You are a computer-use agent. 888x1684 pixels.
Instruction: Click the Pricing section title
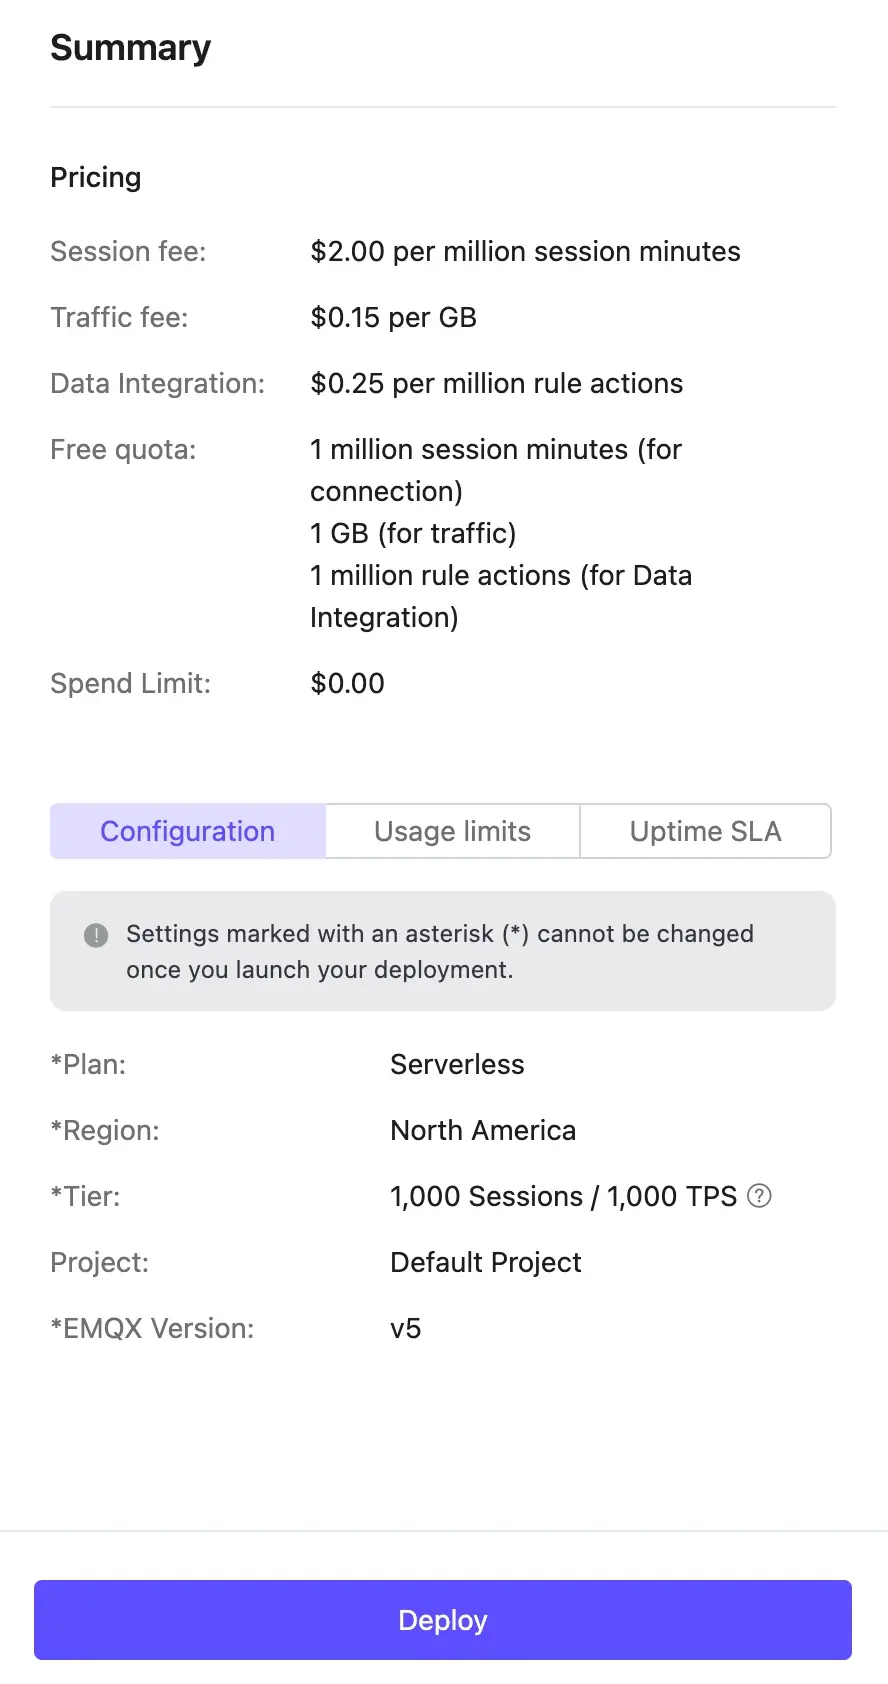pos(96,177)
